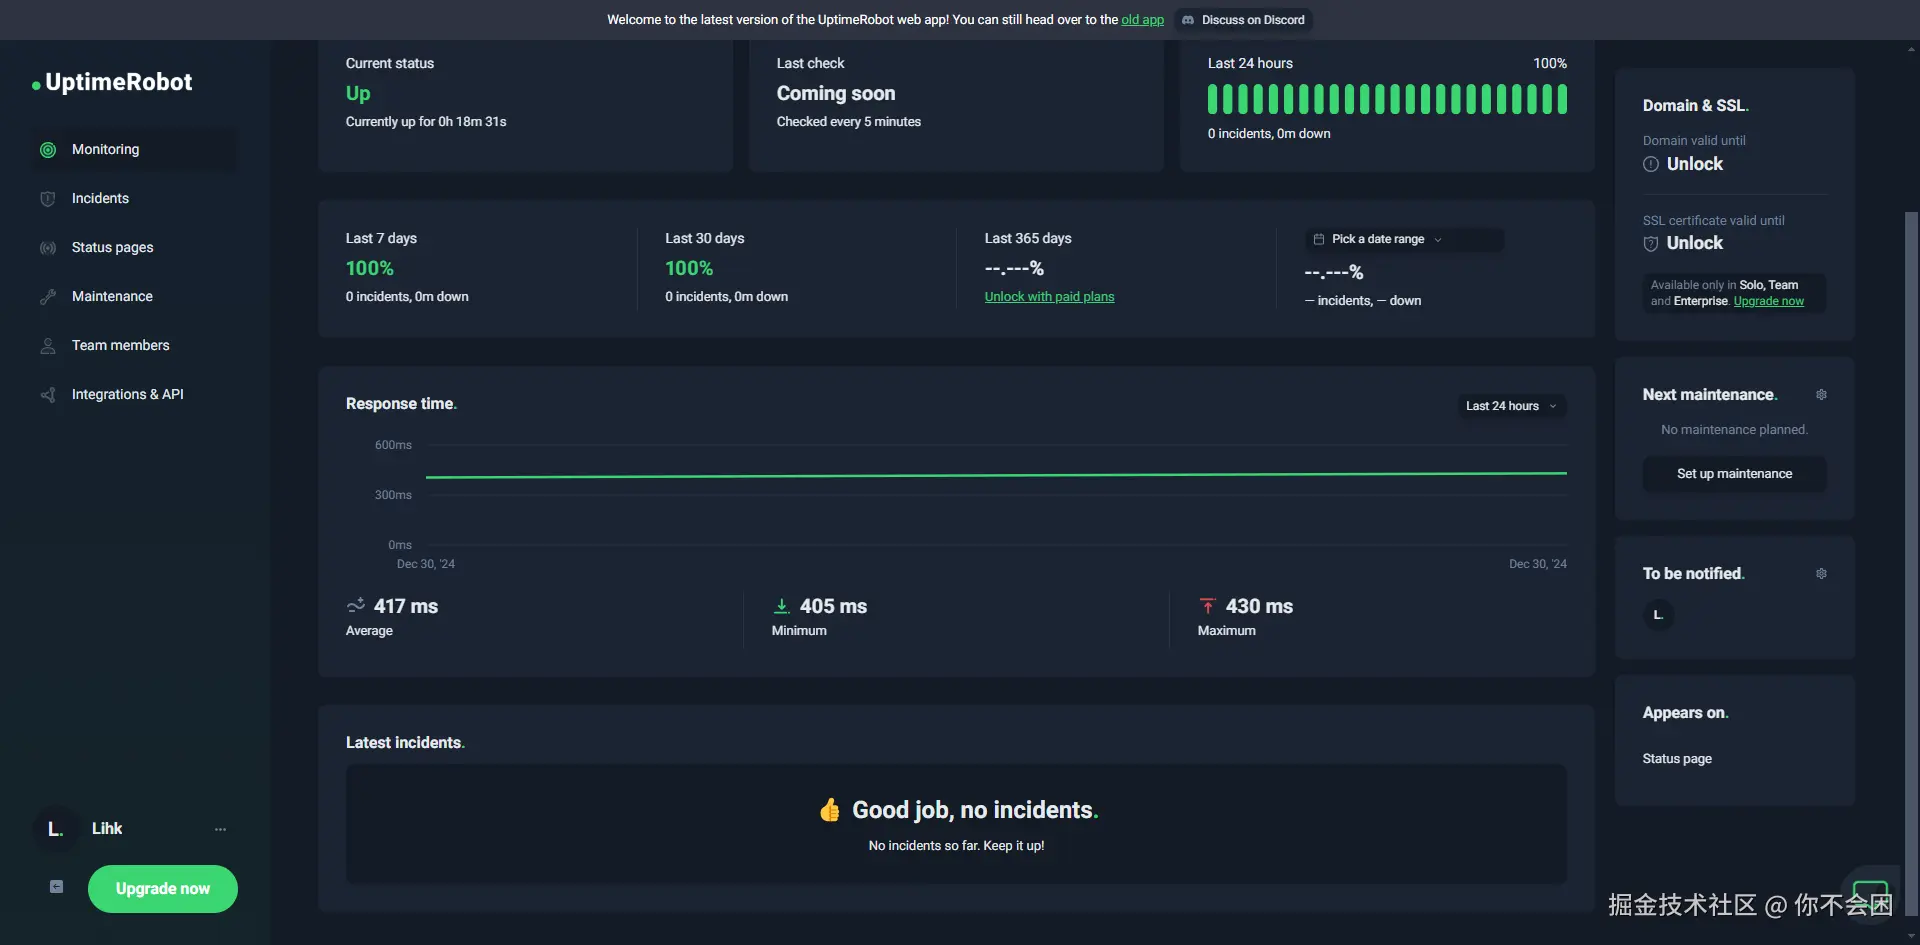Click the L. notified contact avatar
This screenshot has width=1920, height=945.
click(1658, 615)
